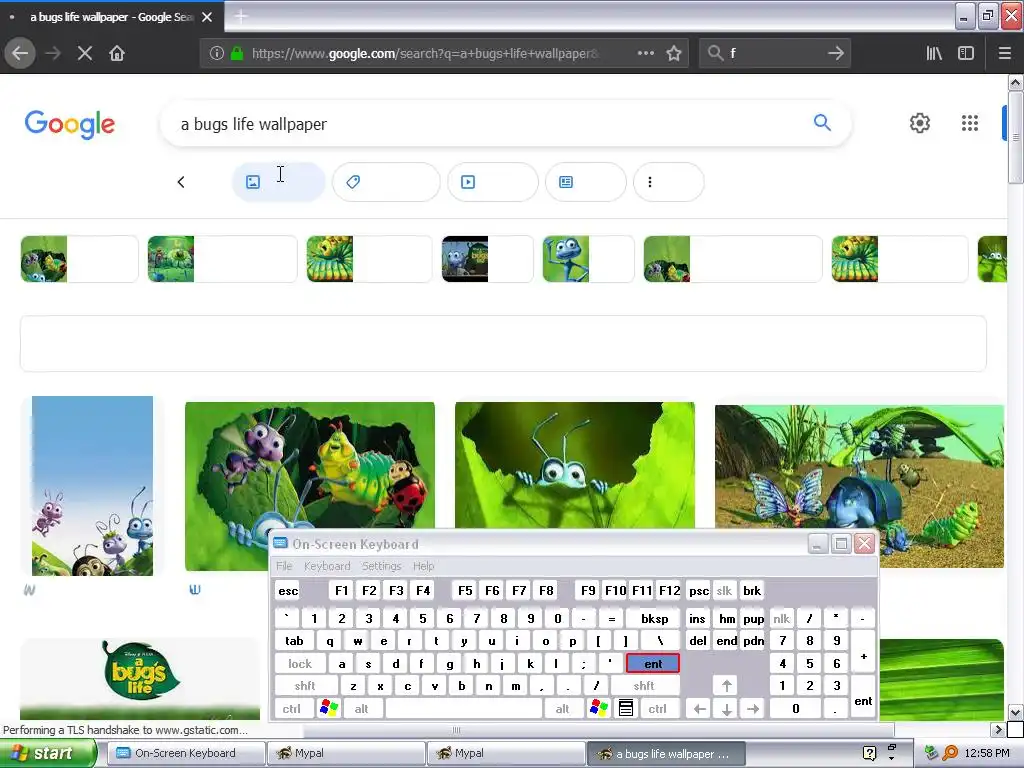
Task: Open the browser home page icon
Action: [x=117, y=53]
